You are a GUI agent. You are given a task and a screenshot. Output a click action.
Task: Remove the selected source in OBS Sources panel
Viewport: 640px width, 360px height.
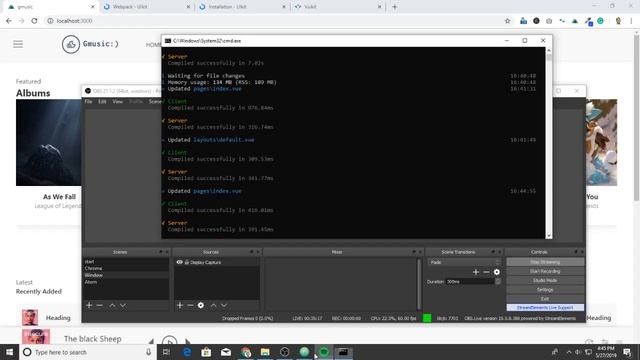pyautogui.click(x=190, y=305)
